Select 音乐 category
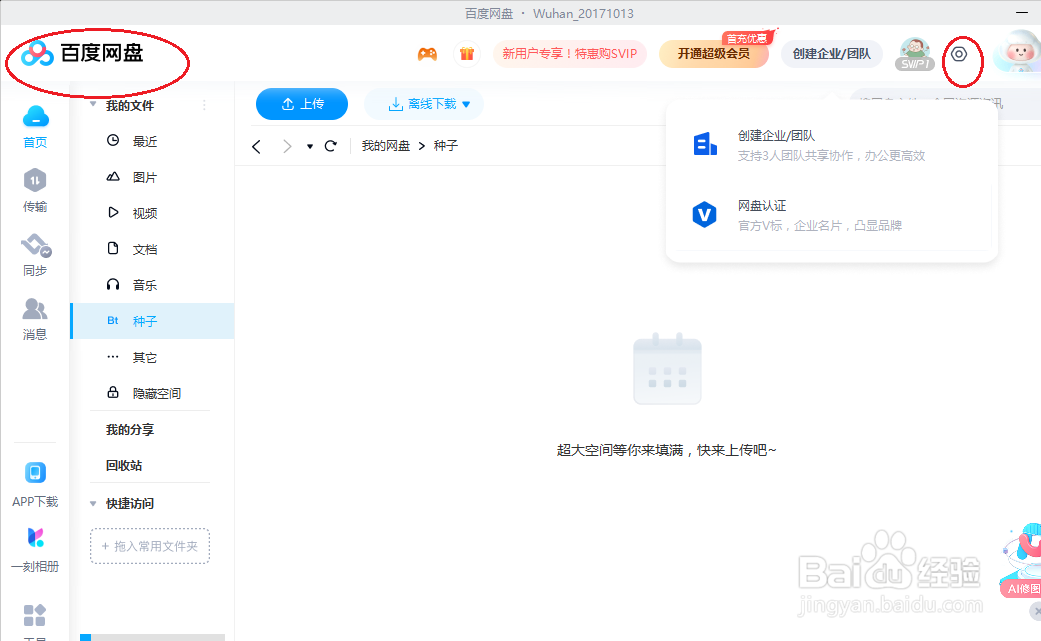1041x641 pixels. pos(152,285)
